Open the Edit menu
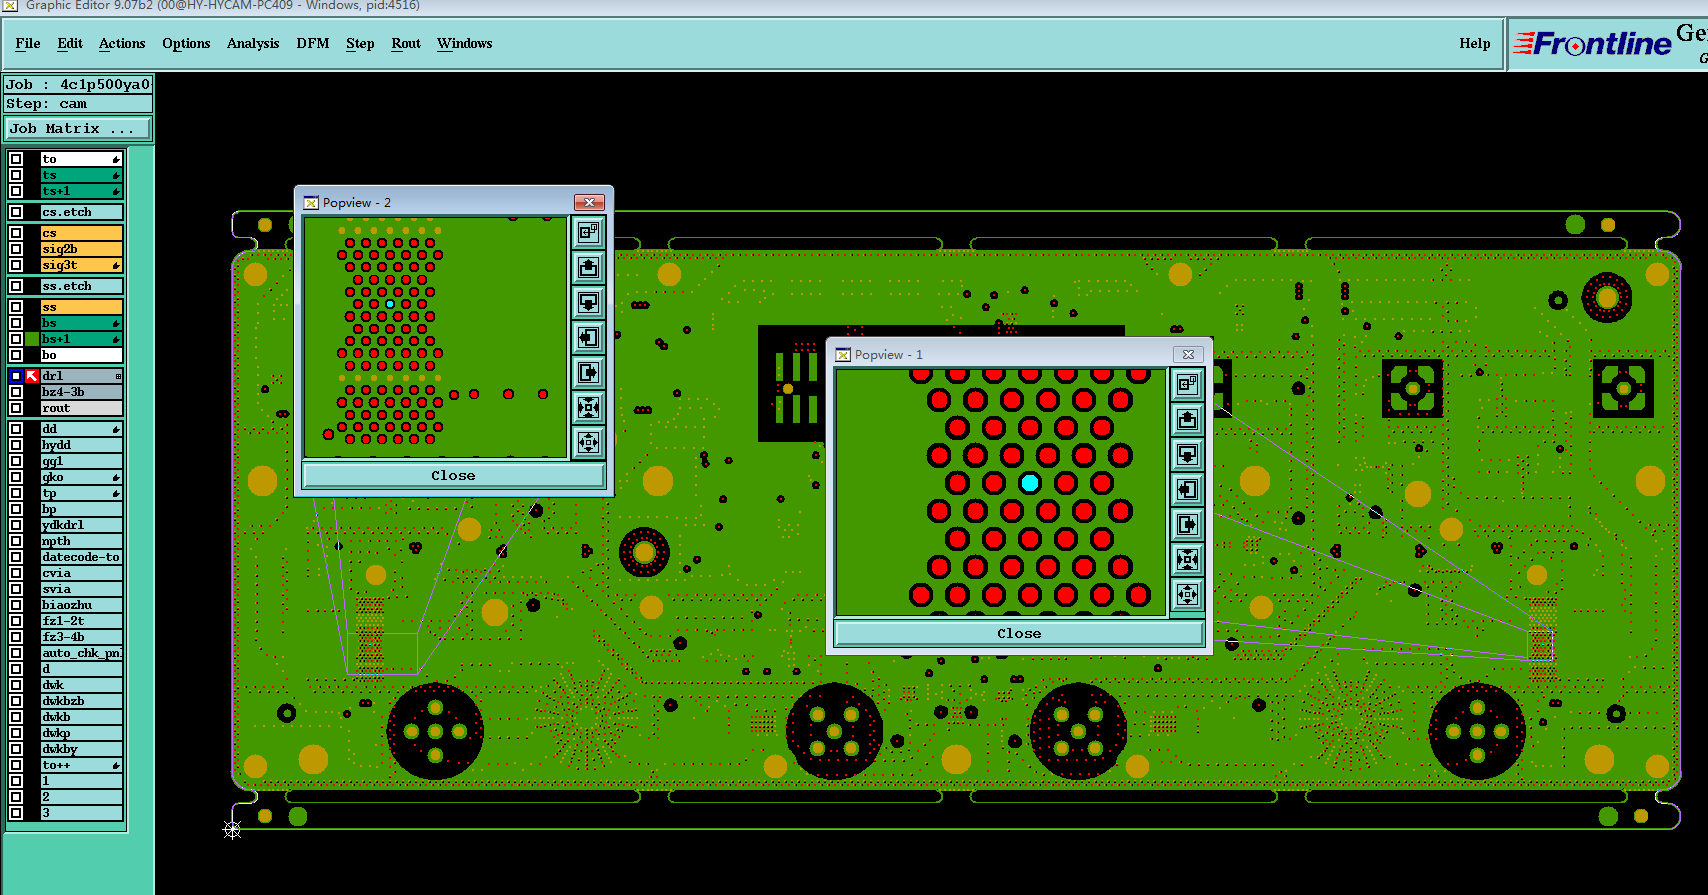This screenshot has width=1708, height=895. click(x=70, y=43)
